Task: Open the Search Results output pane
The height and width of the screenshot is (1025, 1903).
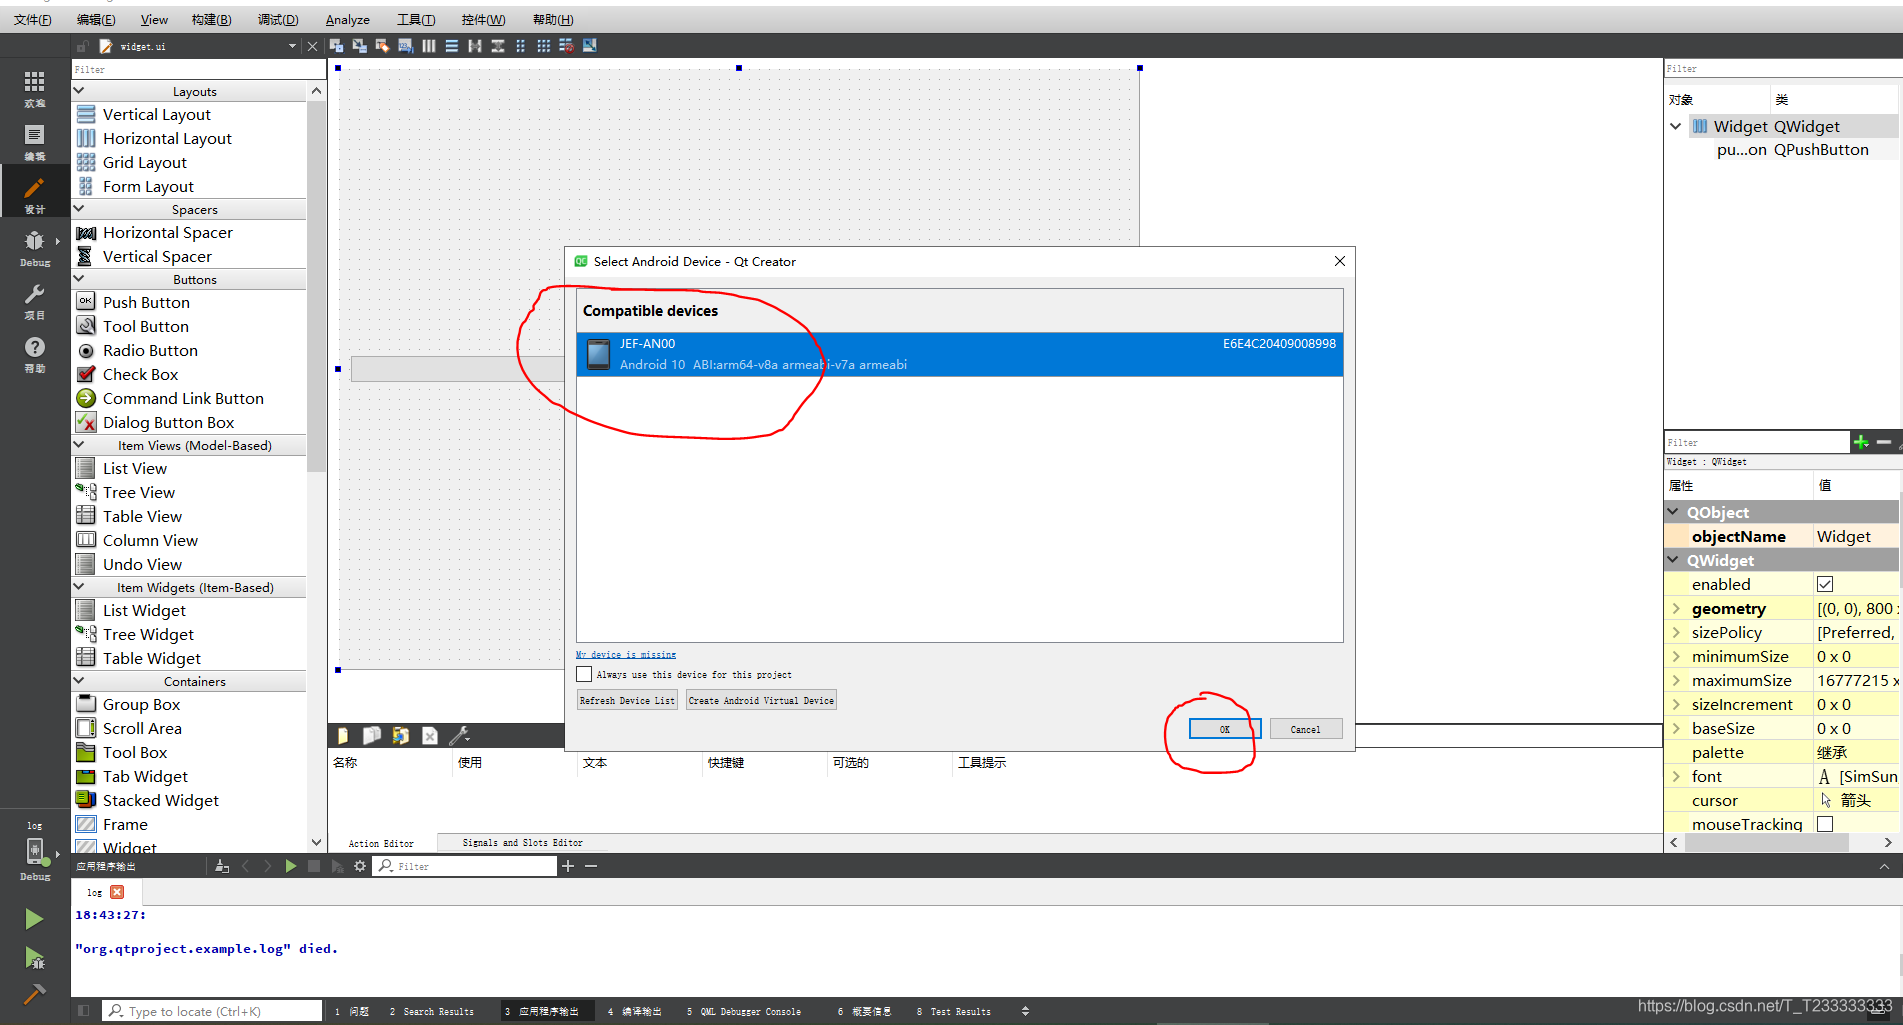Action: (432, 1011)
